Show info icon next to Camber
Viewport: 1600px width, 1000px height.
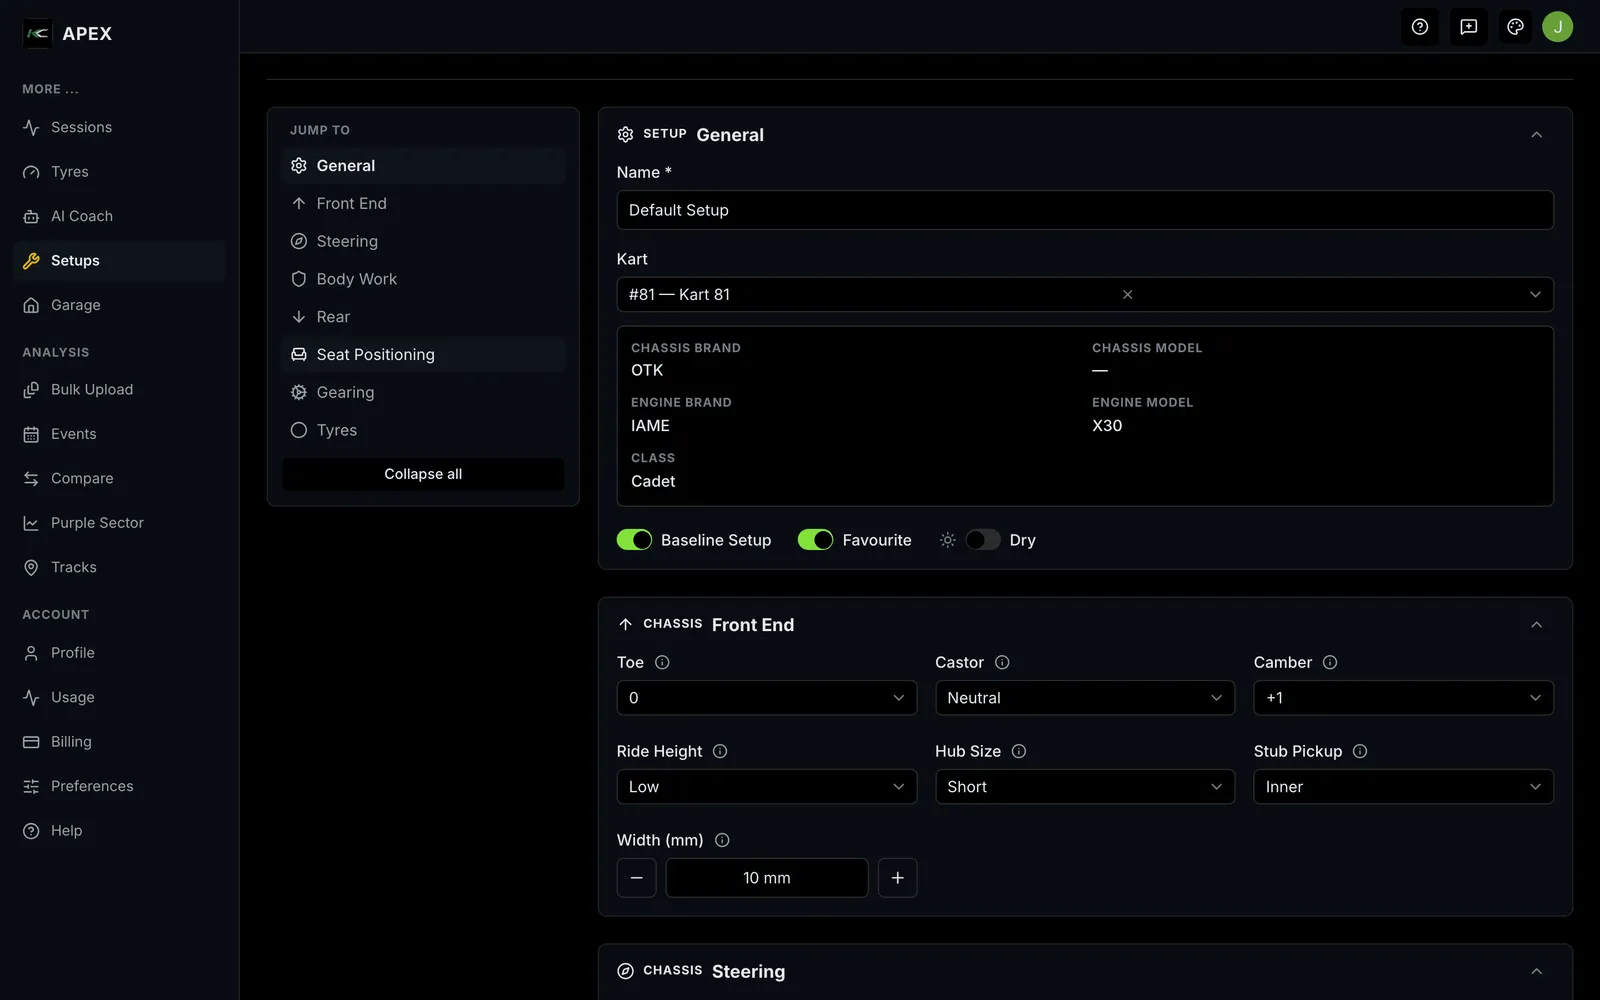1330,662
